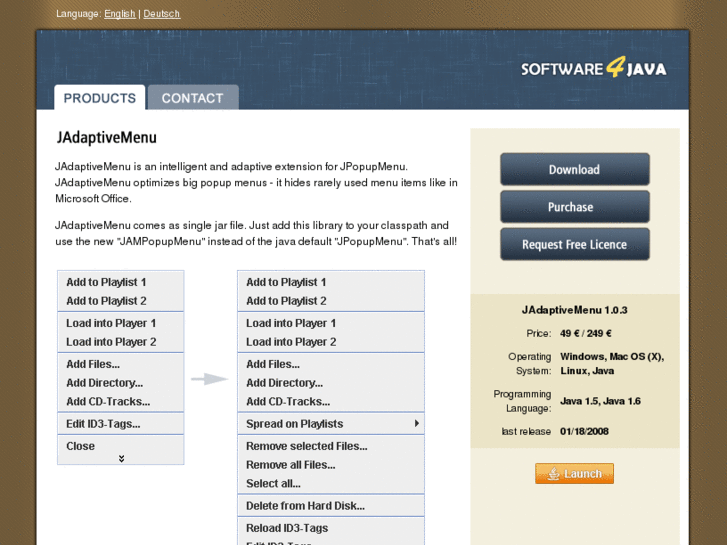Image resolution: width=727 pixels, height=545 pixels.
Task: Click the JAdaptiveMenu page heading
Action: coord(107,137)
